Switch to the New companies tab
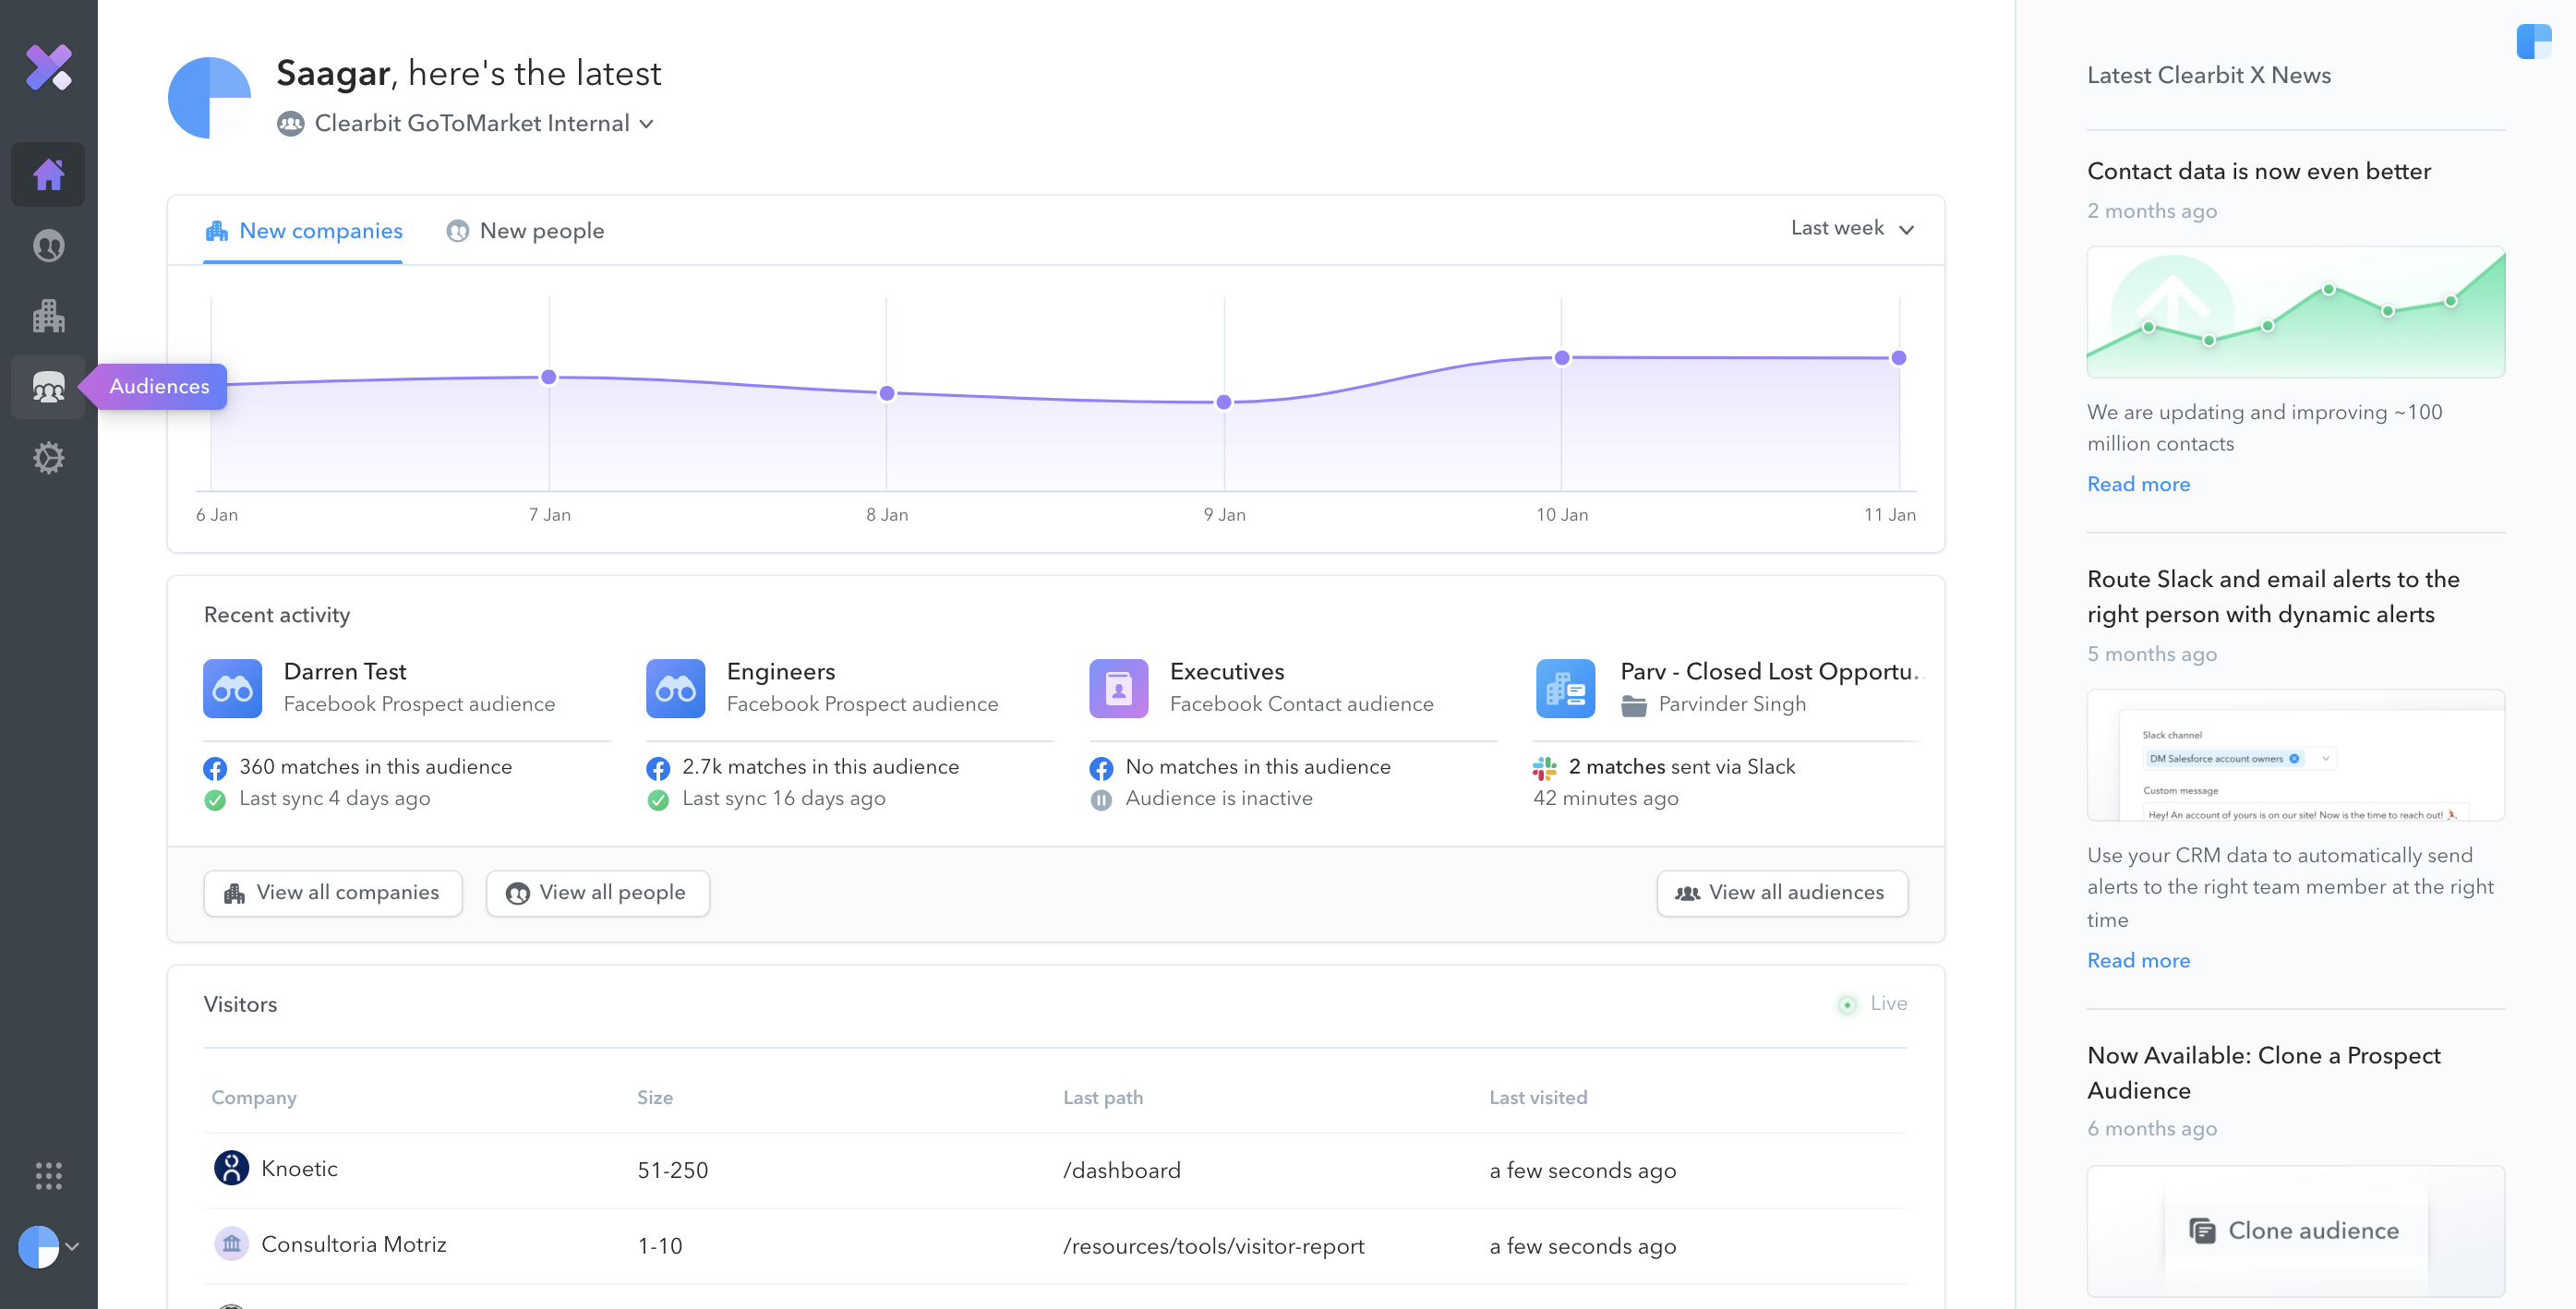 (303, 231)
